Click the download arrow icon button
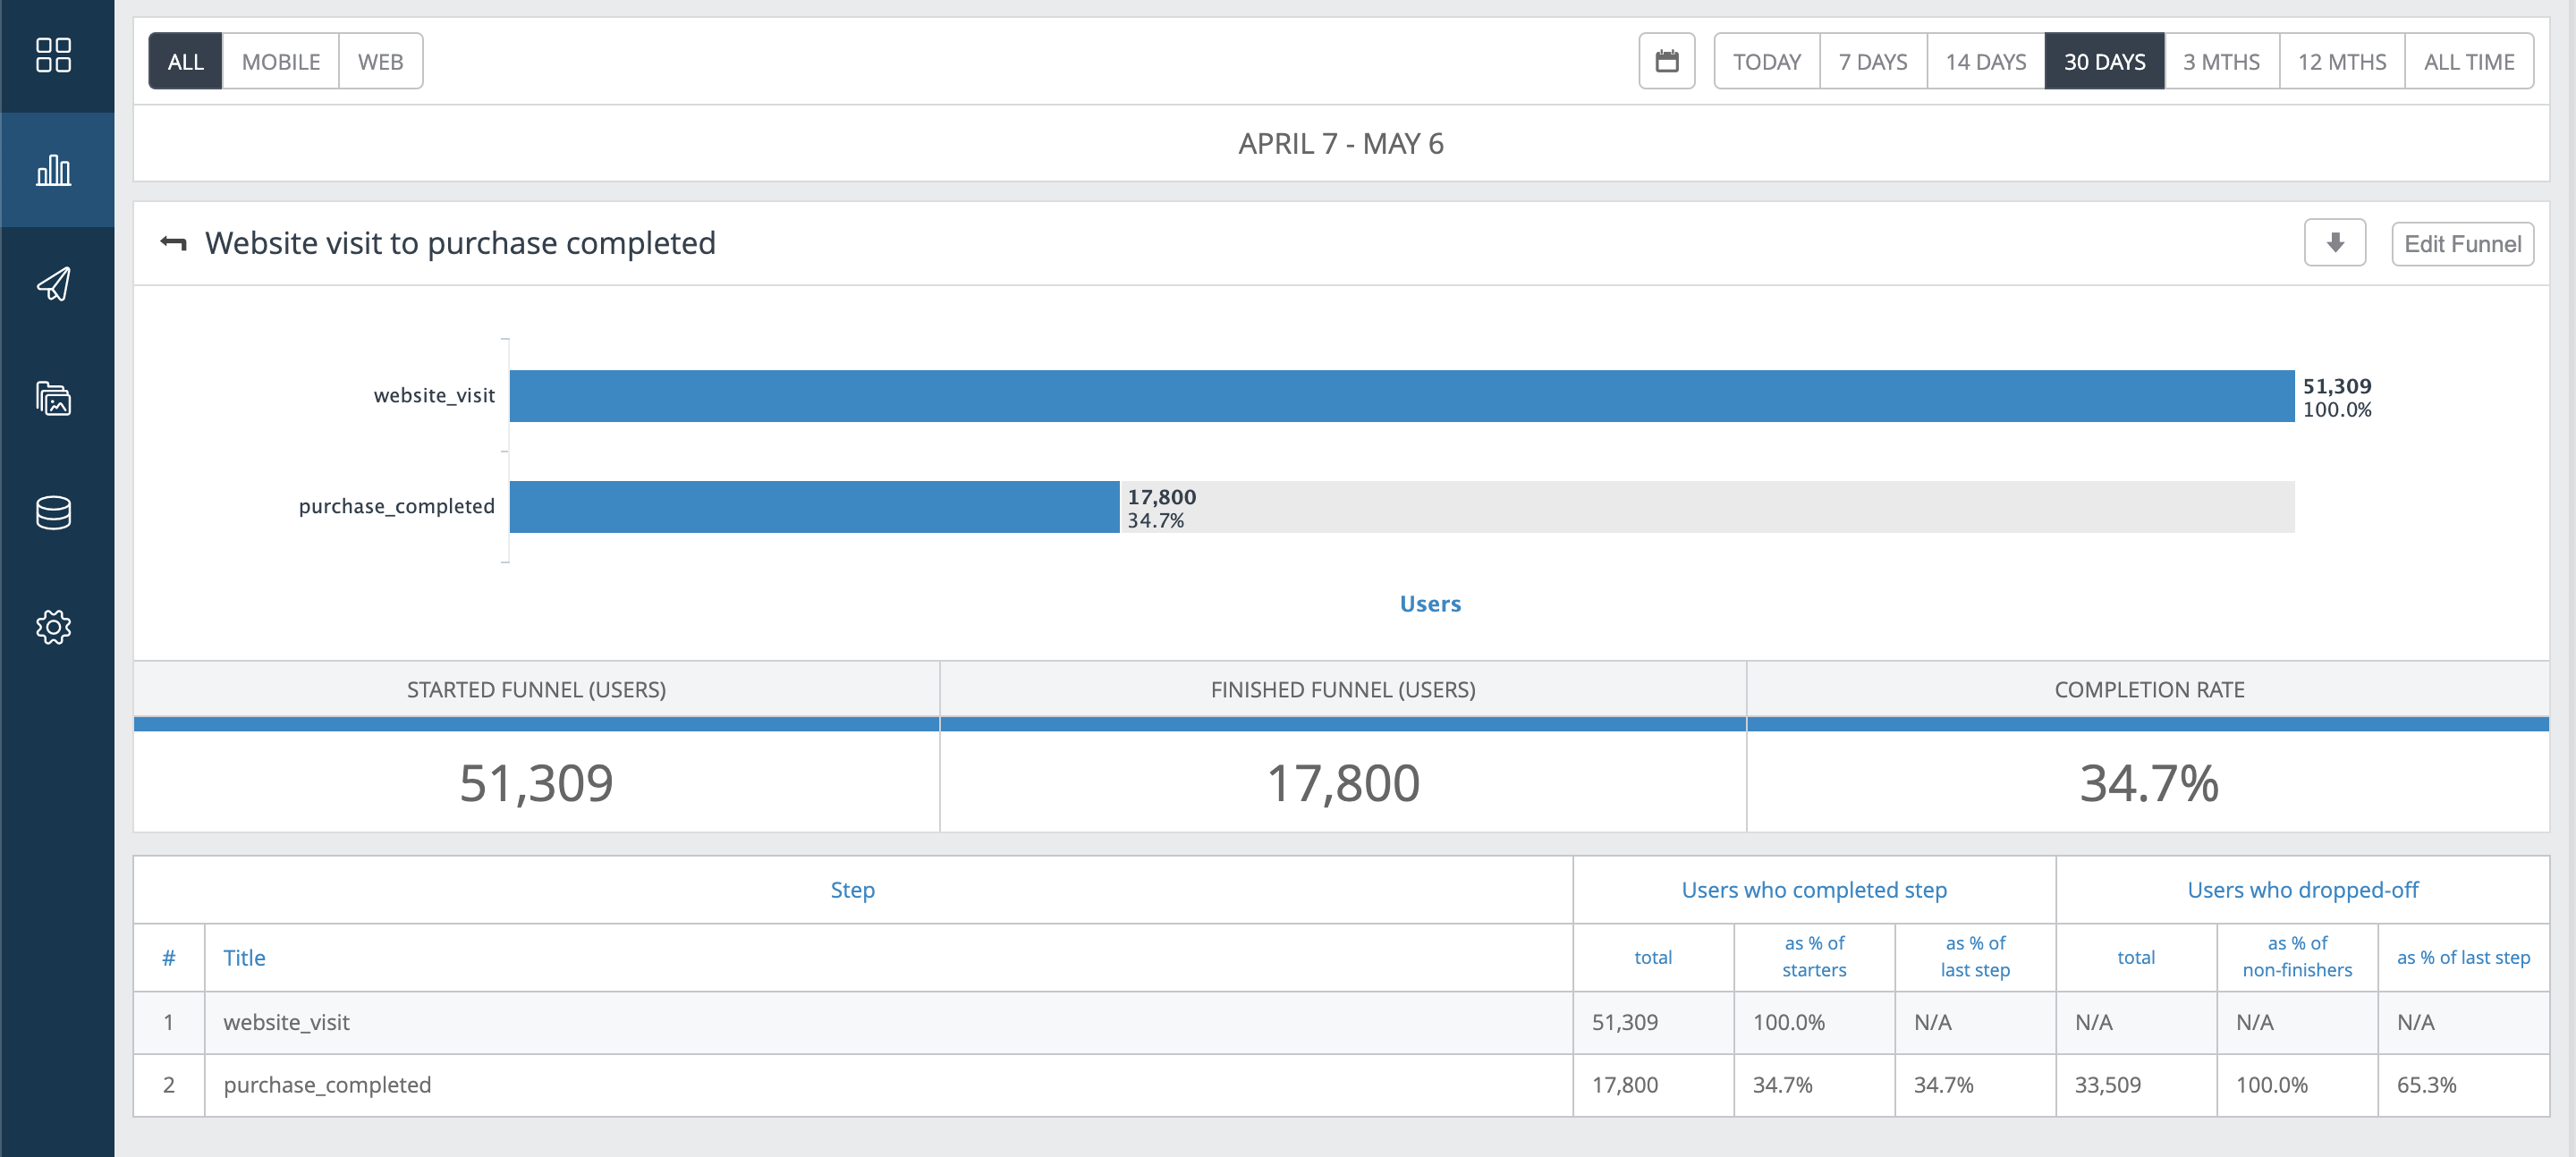 click(x=2334, y=243)
